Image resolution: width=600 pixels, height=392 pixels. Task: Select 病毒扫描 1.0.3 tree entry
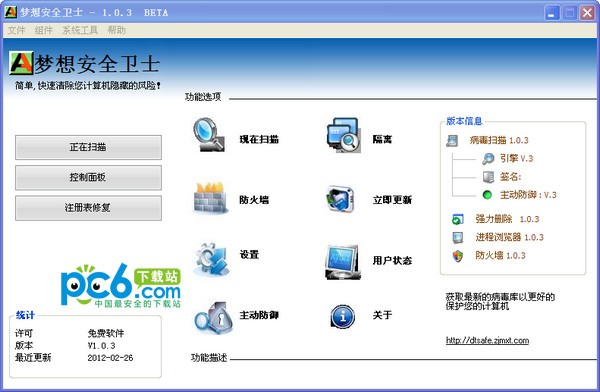point(499,140)
